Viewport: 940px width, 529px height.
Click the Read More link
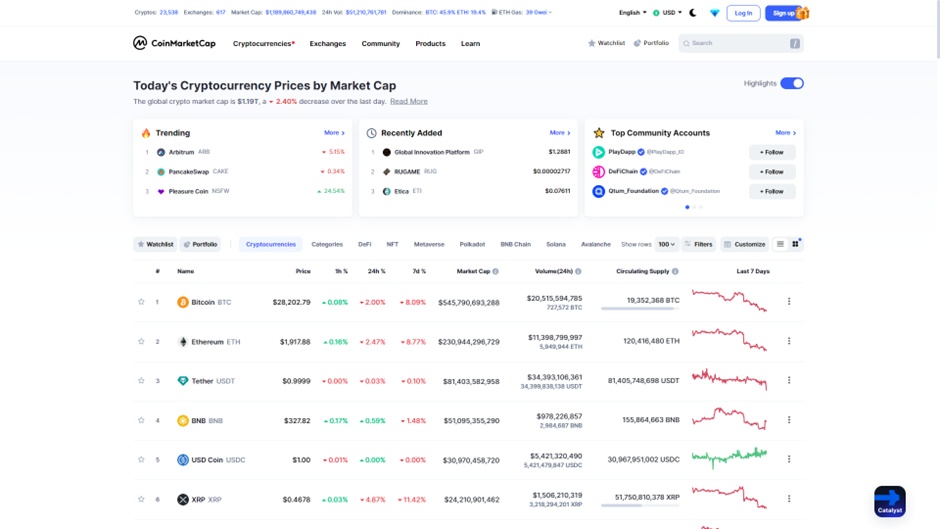coord(409,101)
